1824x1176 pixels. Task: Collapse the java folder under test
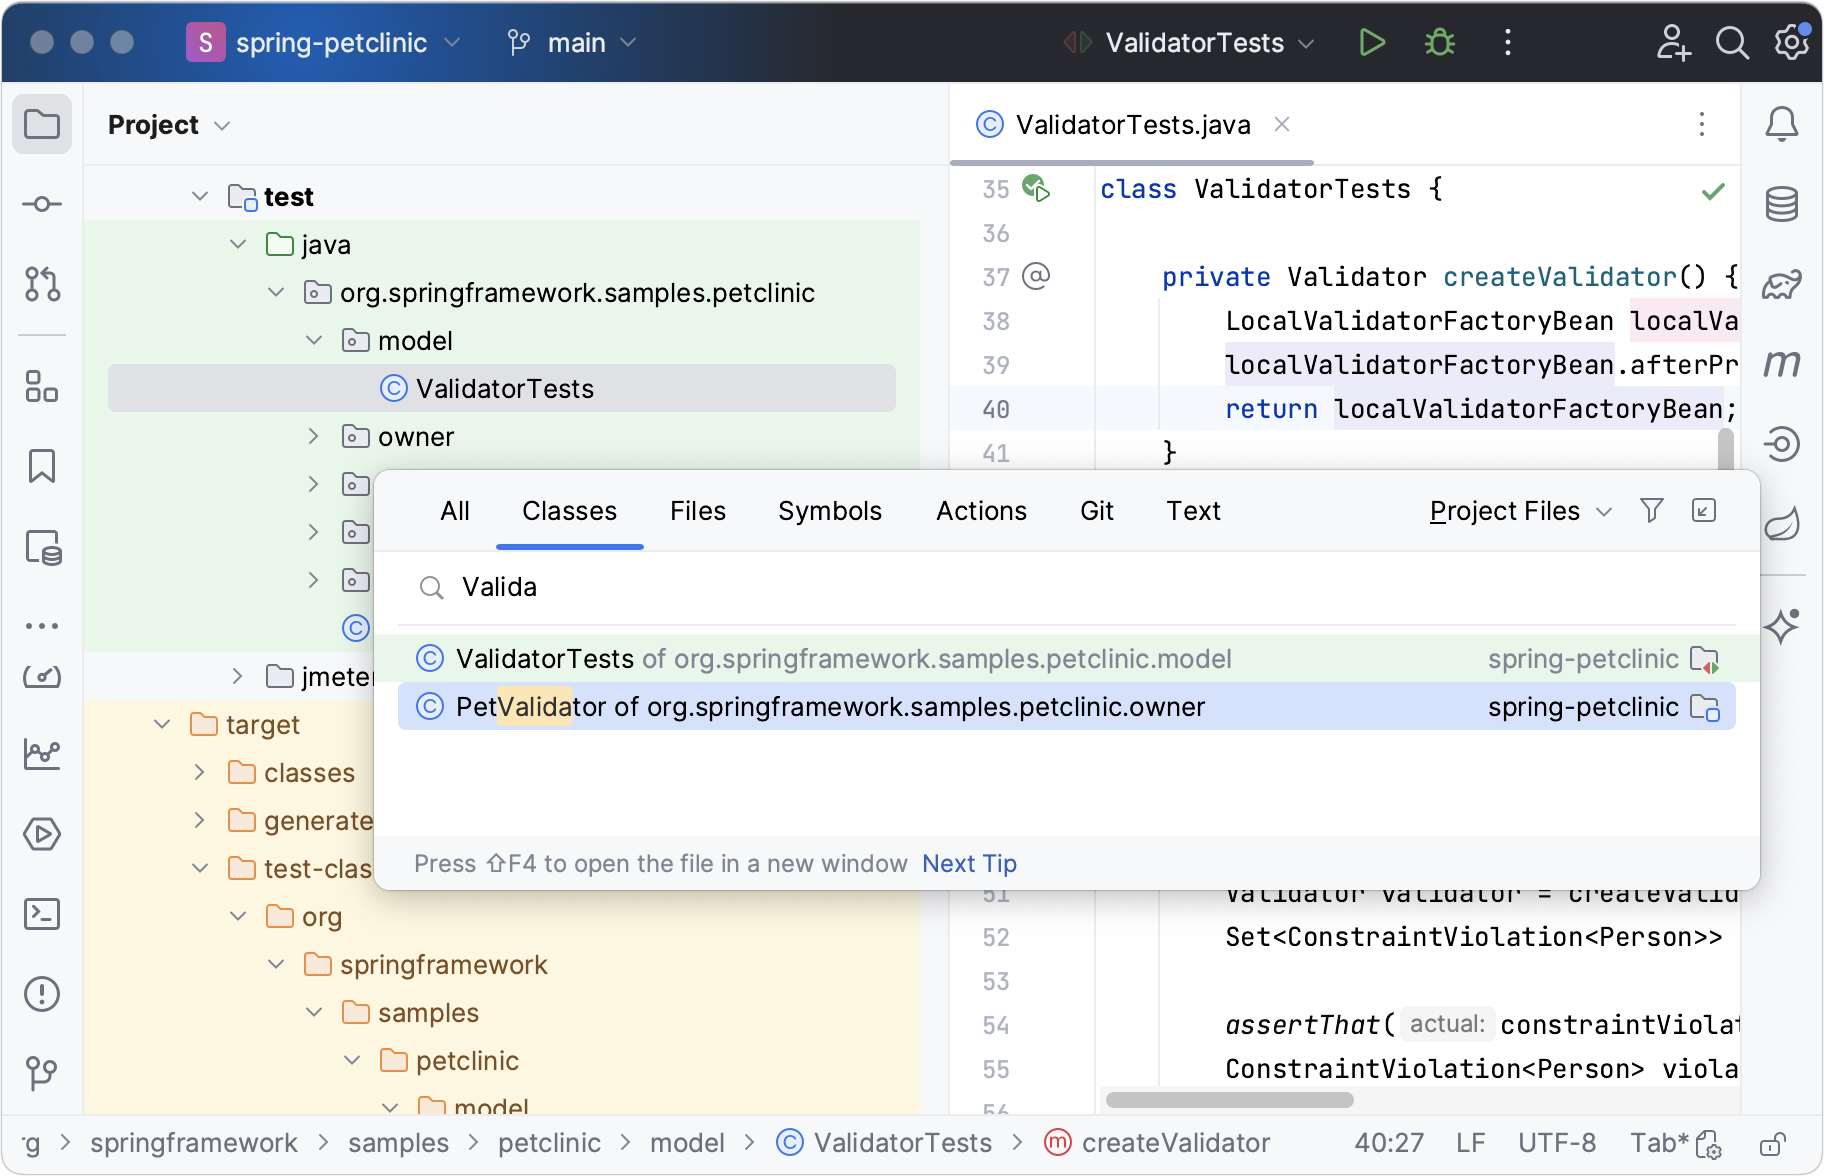point(238,244)
